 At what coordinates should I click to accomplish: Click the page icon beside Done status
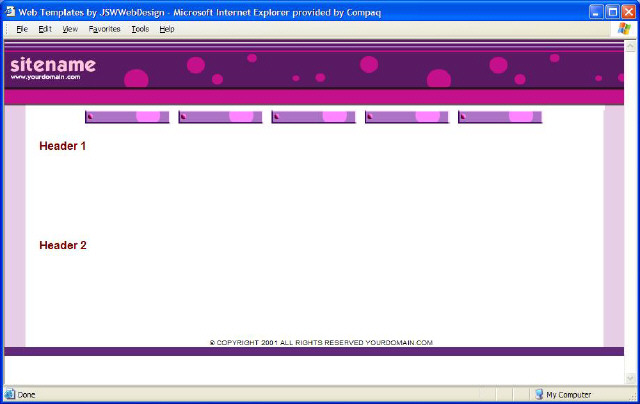point(10,395)
